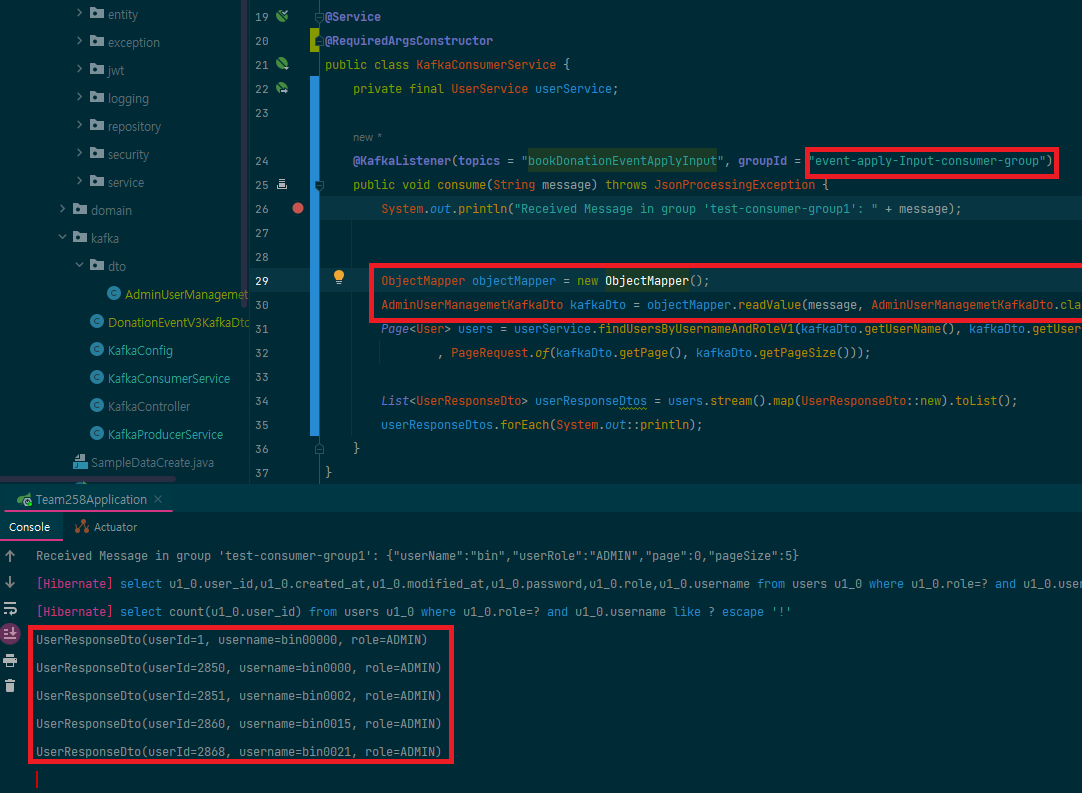Image resolution: width=1082 pixels, height=793 pixels.
Task: Click the print console icon
Action: pos(10,660)
